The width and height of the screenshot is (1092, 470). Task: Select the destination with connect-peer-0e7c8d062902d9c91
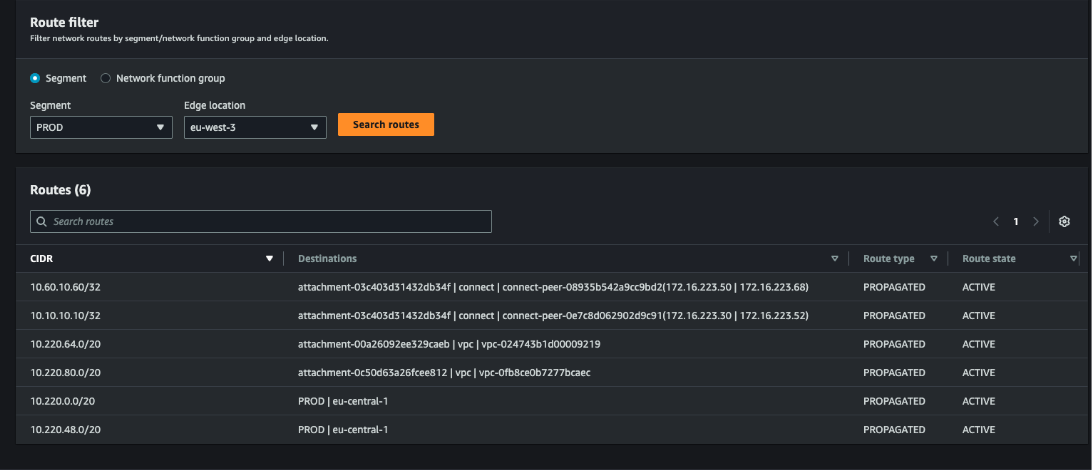(553, 315)
